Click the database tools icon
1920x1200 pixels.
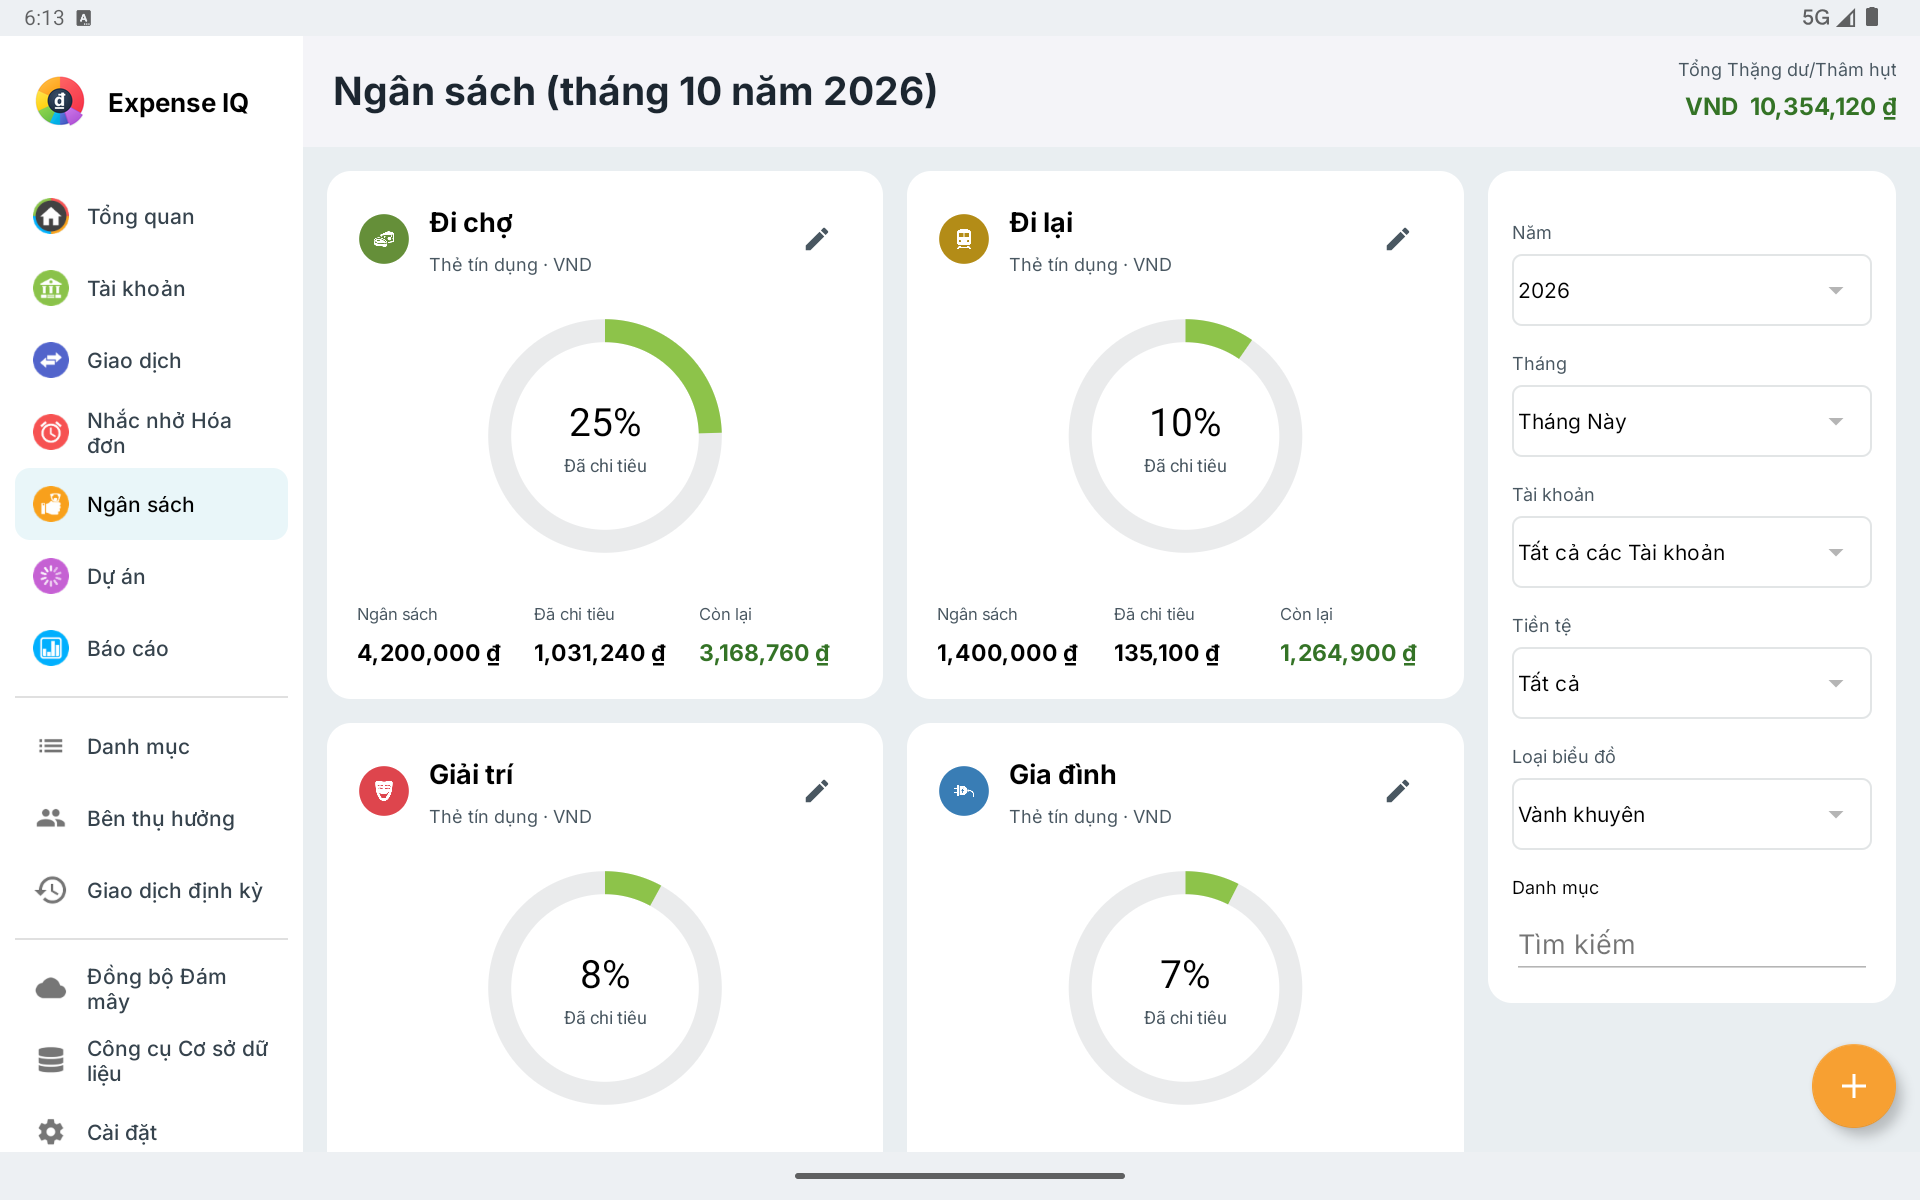[51, 1060]
